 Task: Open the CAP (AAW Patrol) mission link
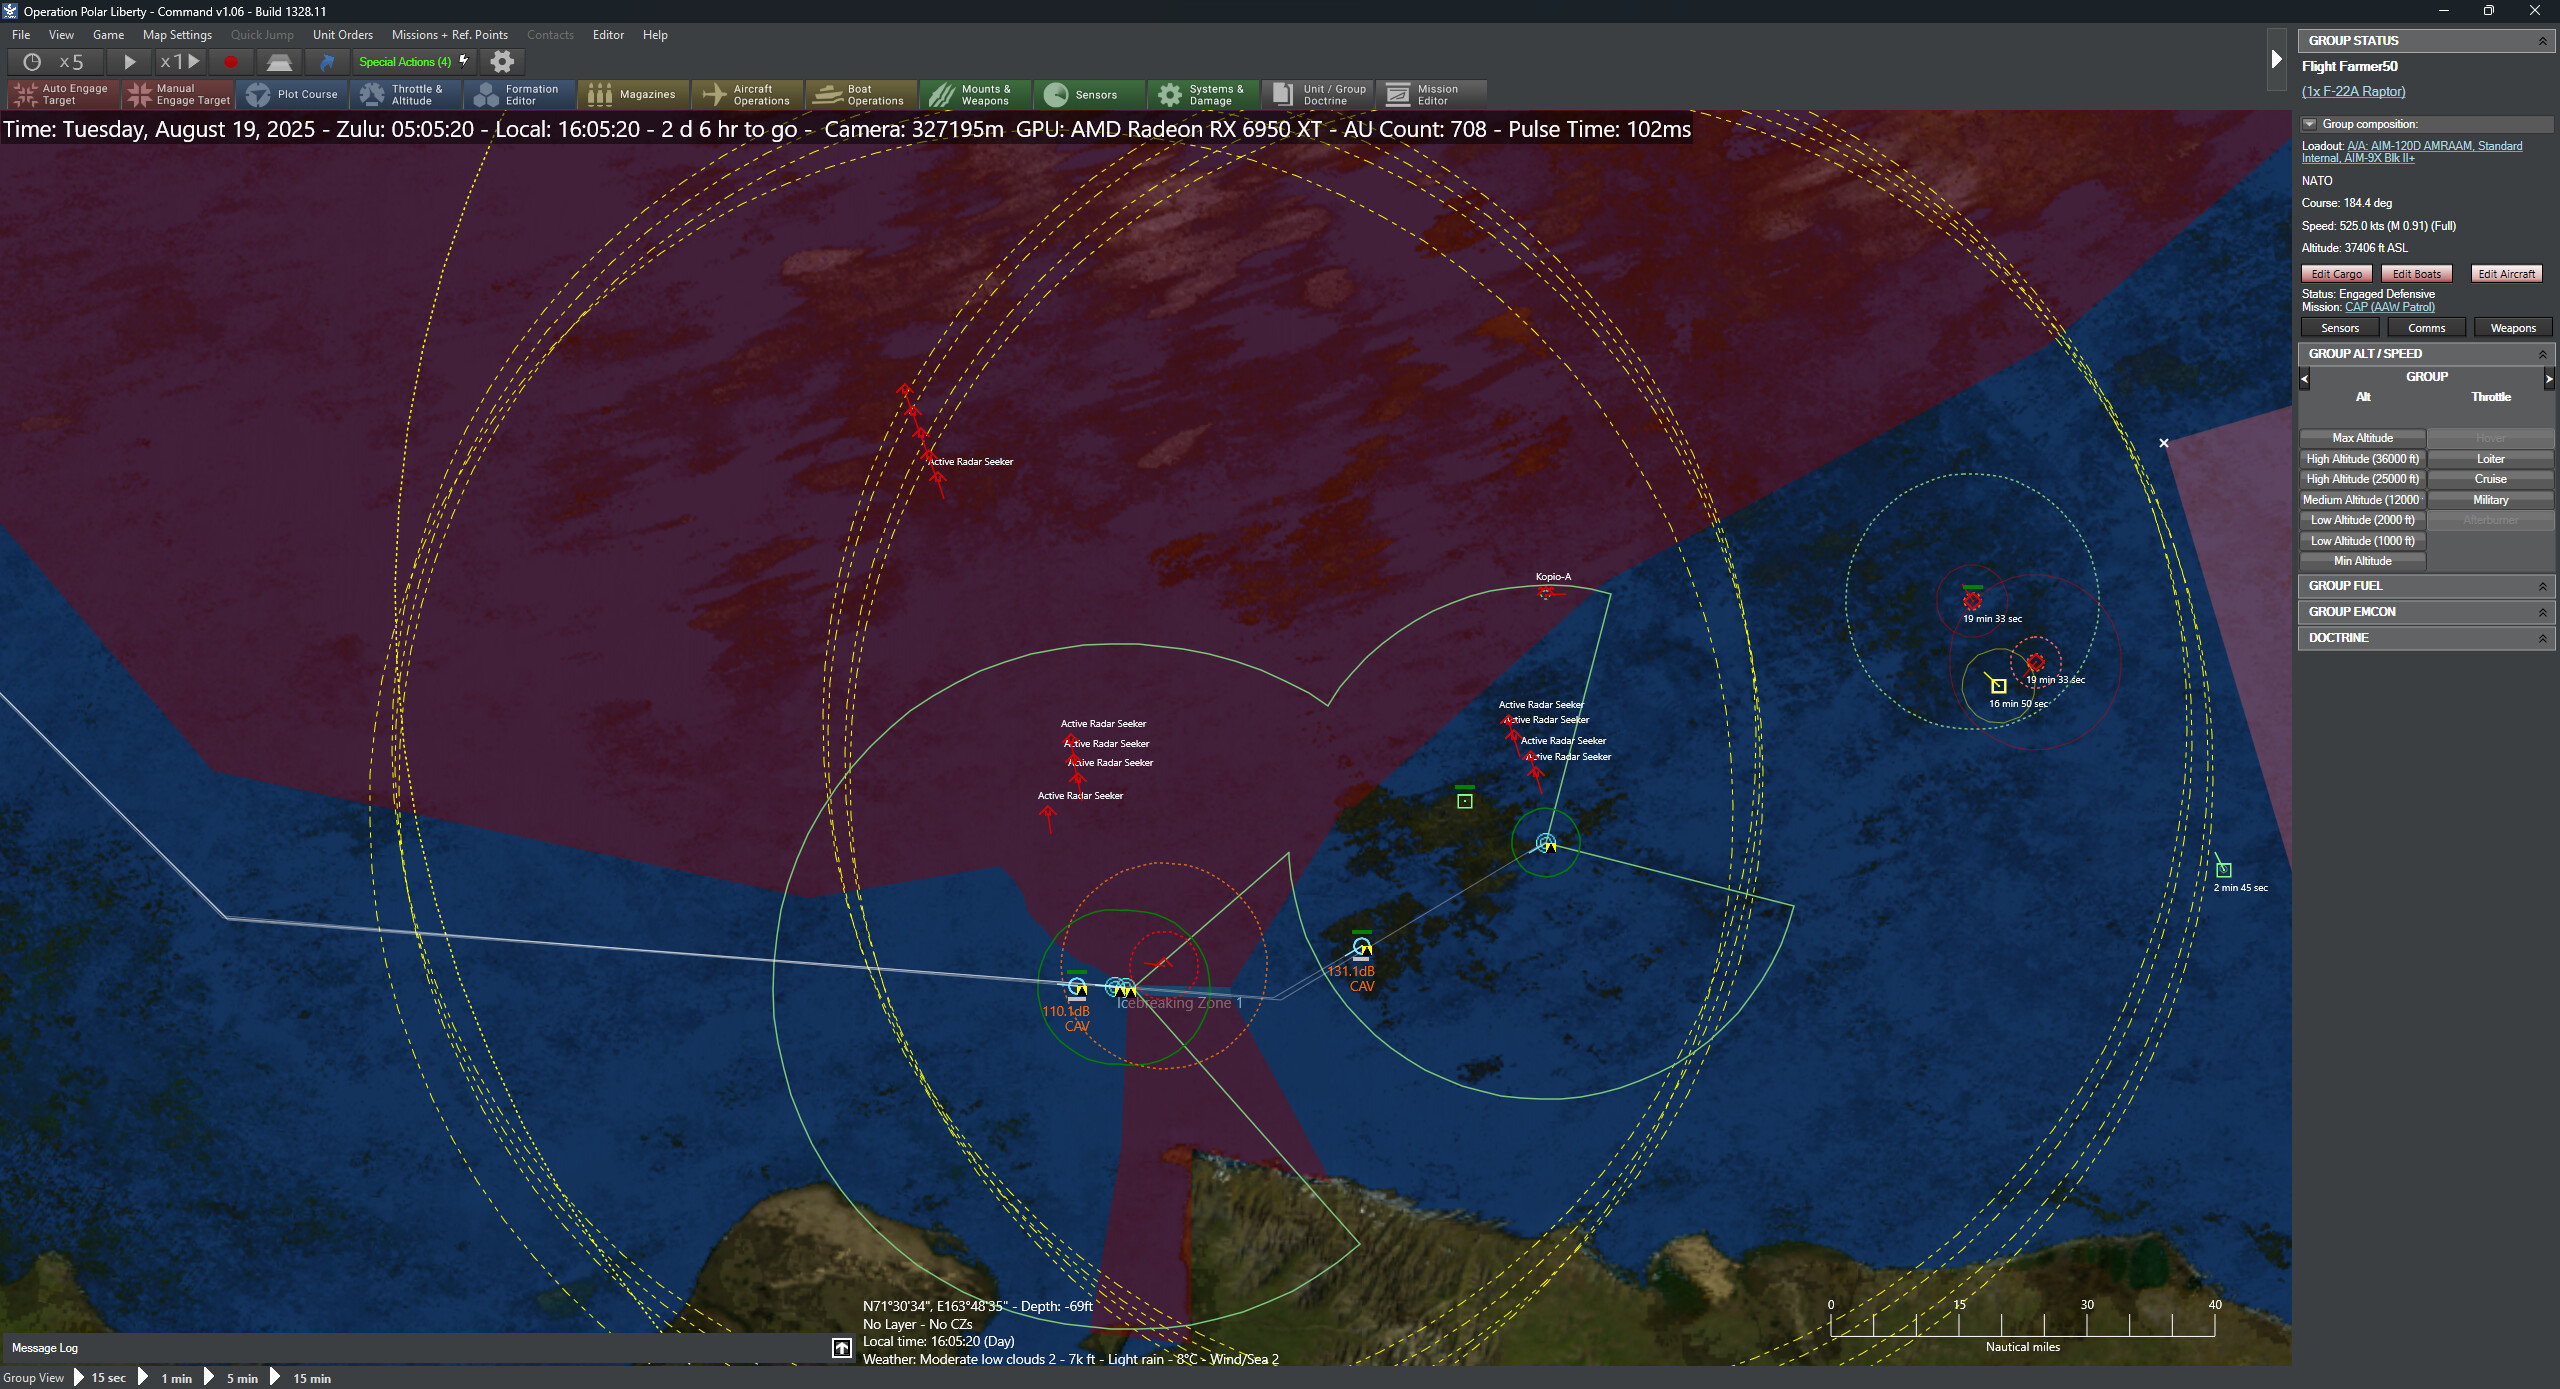pyautogui.click(x=2388, y=307)
